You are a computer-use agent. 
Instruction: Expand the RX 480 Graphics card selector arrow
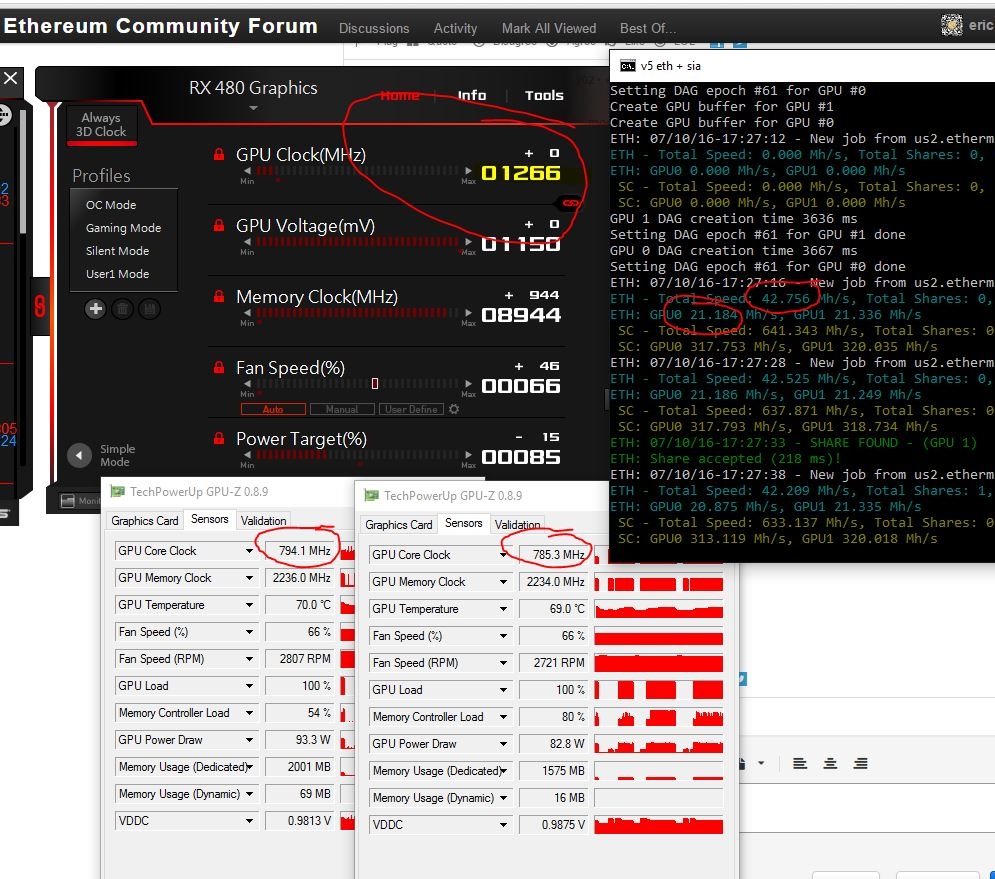coord(253,108)
